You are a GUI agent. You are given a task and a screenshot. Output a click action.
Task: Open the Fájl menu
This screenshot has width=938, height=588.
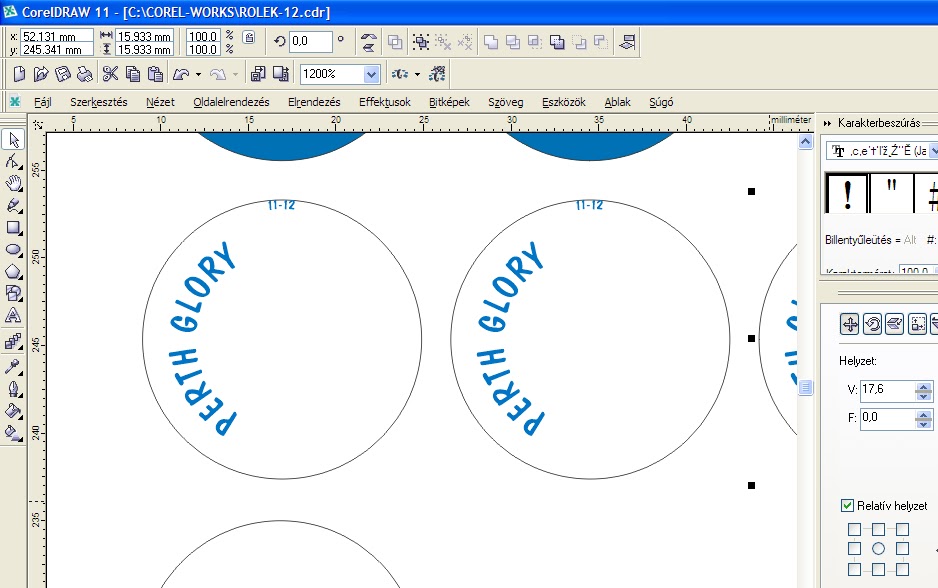click(42, 102)
